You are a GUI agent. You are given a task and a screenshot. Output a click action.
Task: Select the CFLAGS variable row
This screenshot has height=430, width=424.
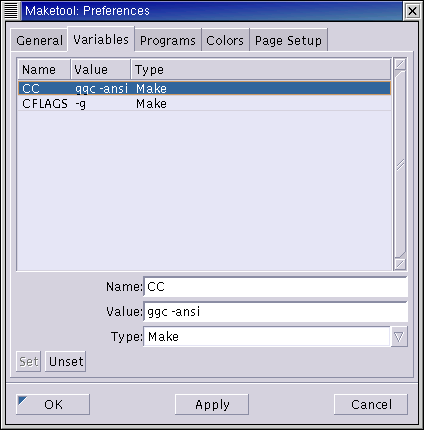(x=204, y=104)
